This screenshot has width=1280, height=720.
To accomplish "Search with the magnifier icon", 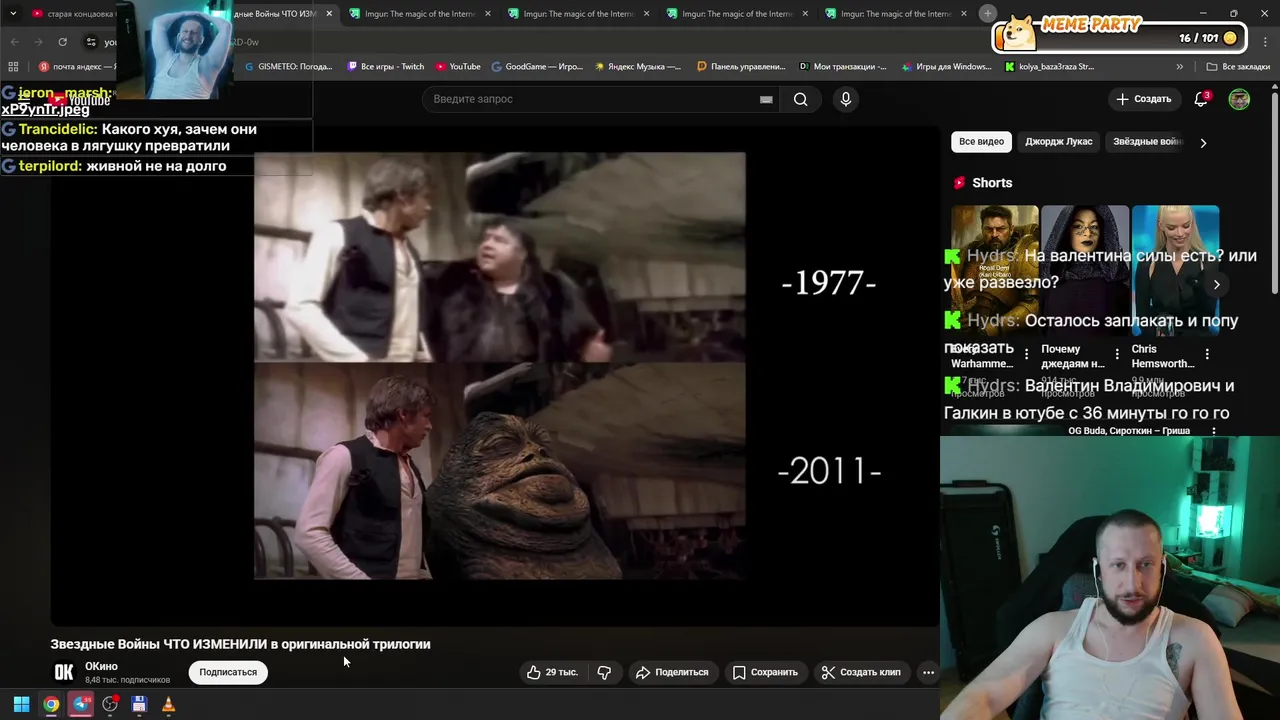I will [x=800, y=99].
